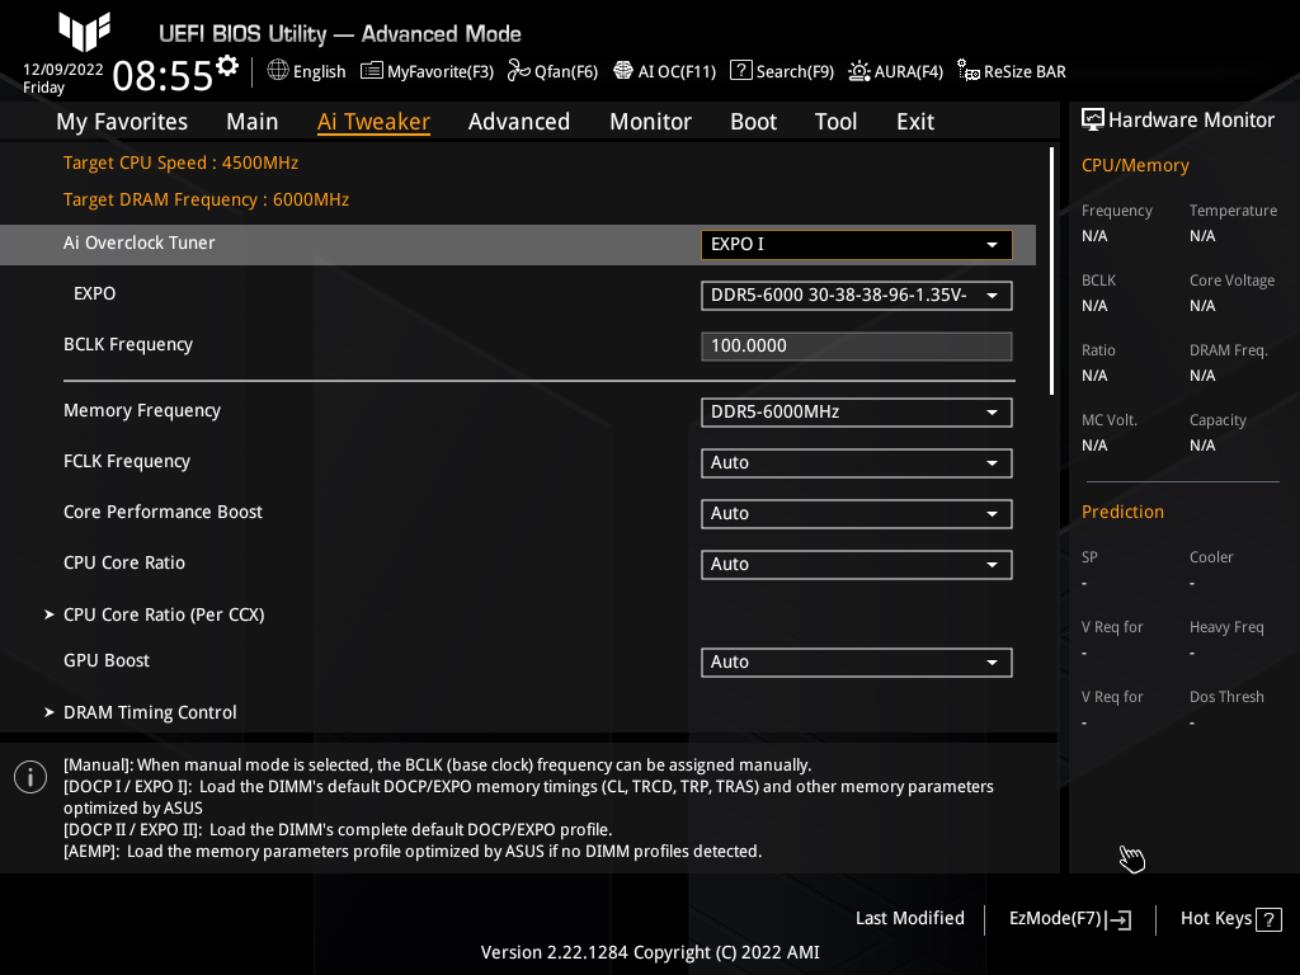Open AURA(F4) lighting icon

pyautogui.click(x=859, y=70)
